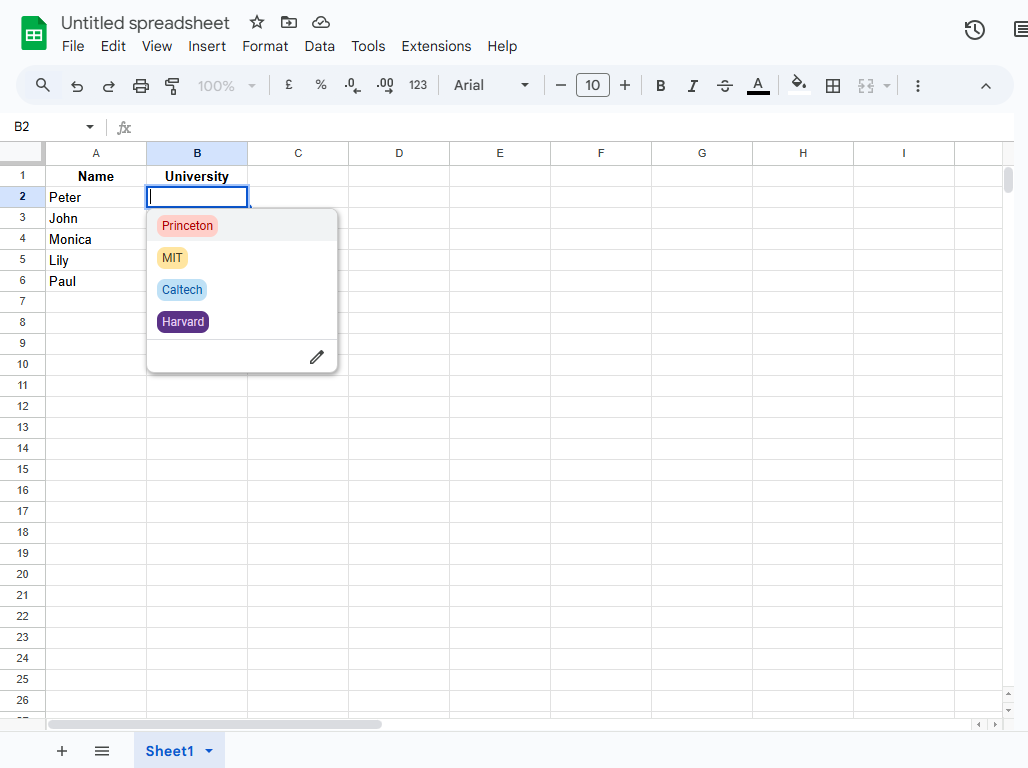The height and width of the screenshot is (768, 1028).
Task: Open the Arial font family dropdown
Action: tap(490, 85)
